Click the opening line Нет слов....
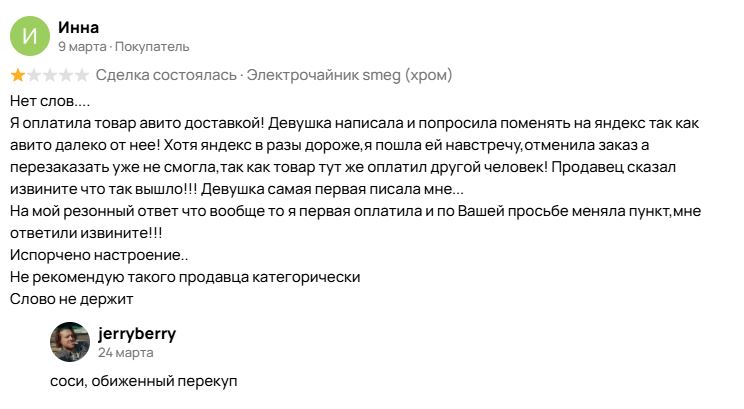The width and height of the screenshot is (744, 409). point(50,101)
